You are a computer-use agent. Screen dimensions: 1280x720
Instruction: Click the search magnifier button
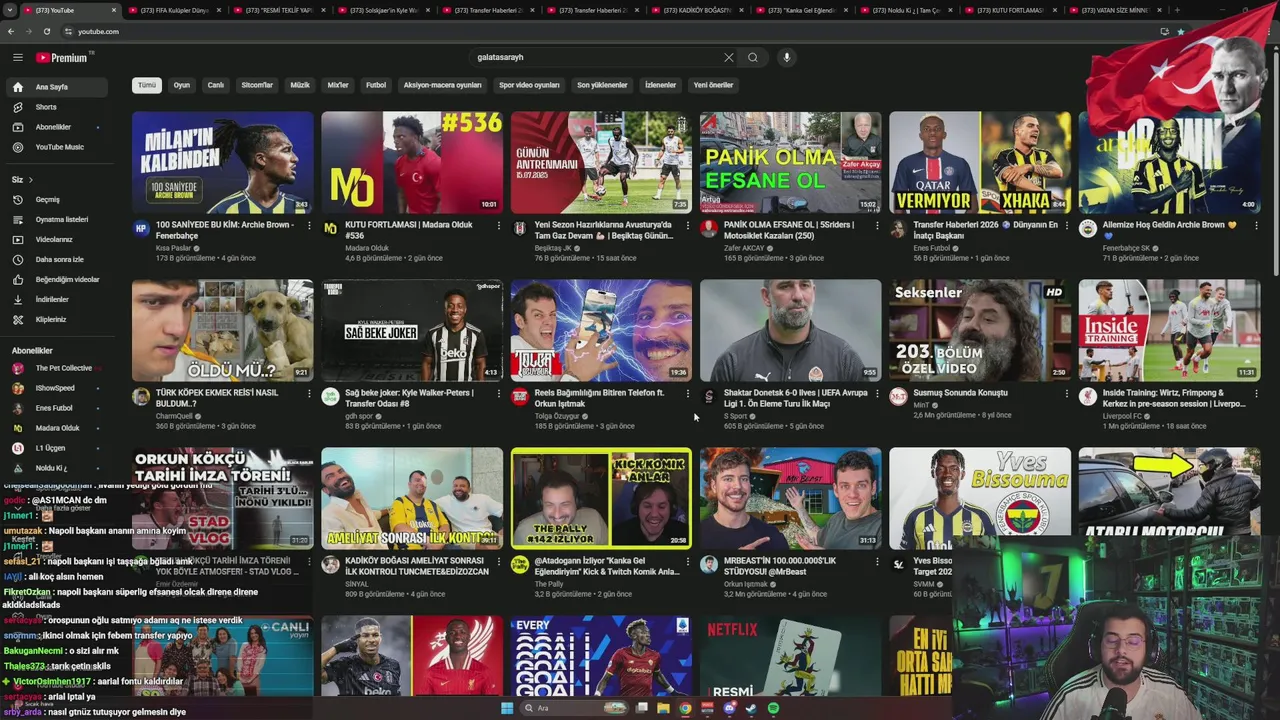click(753, 58)
